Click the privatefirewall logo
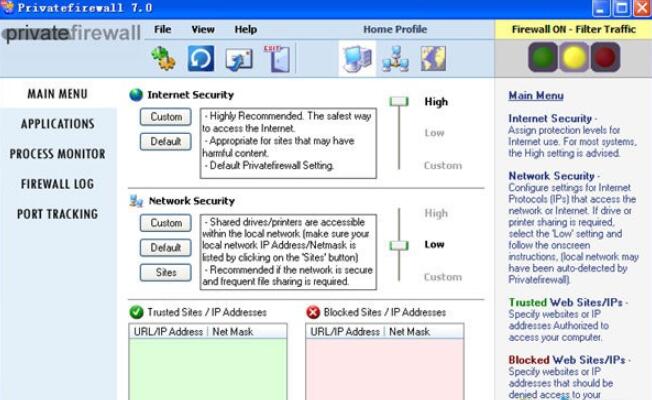This screenshot has width=652, height=400. click(x=72, y=33)
